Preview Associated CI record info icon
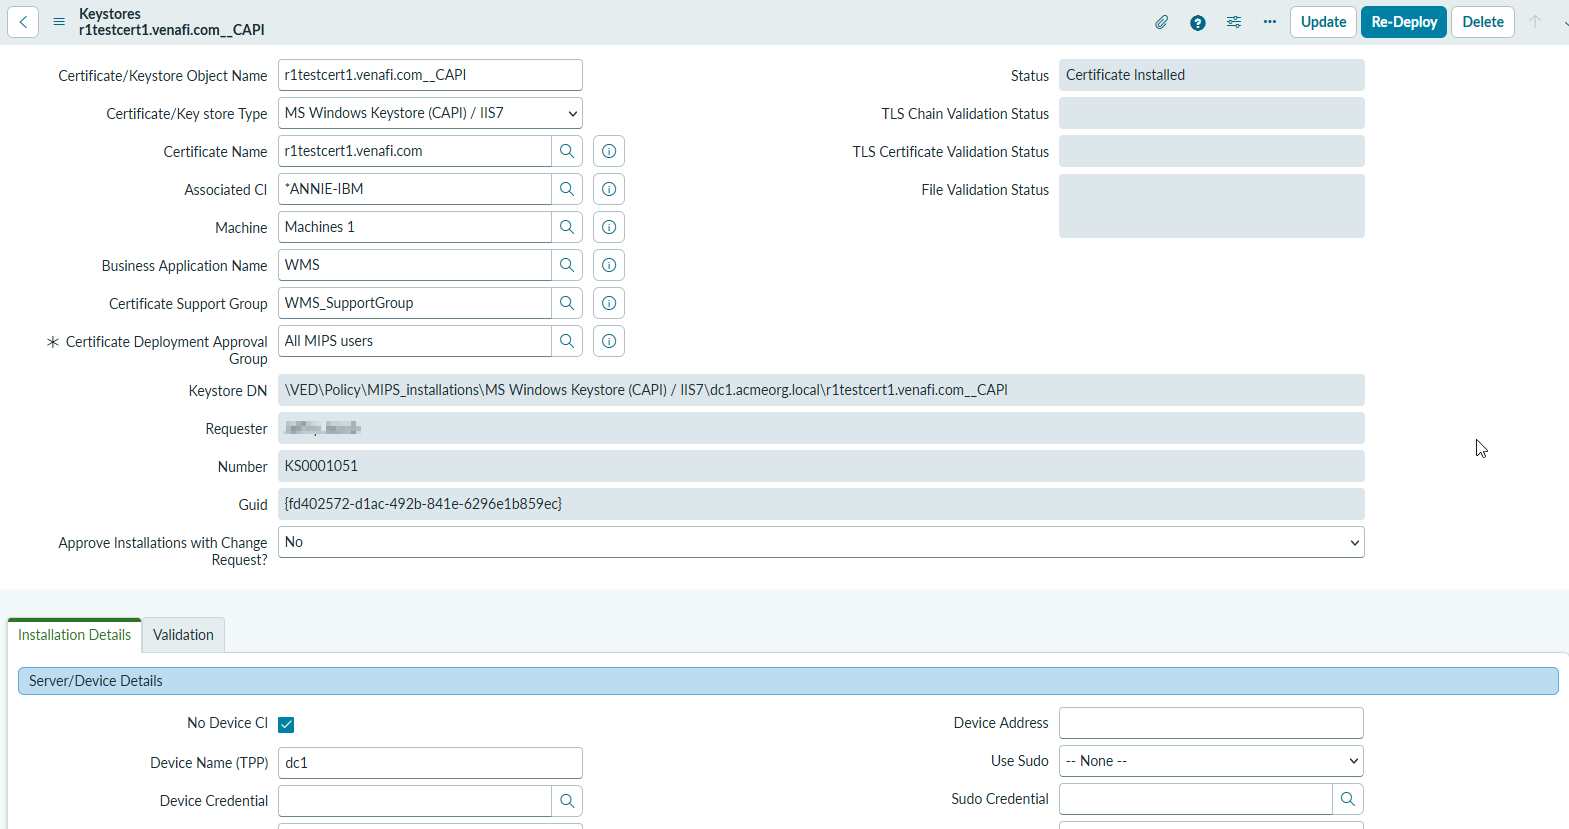The image size is (1569, 829). coord(609,189)
